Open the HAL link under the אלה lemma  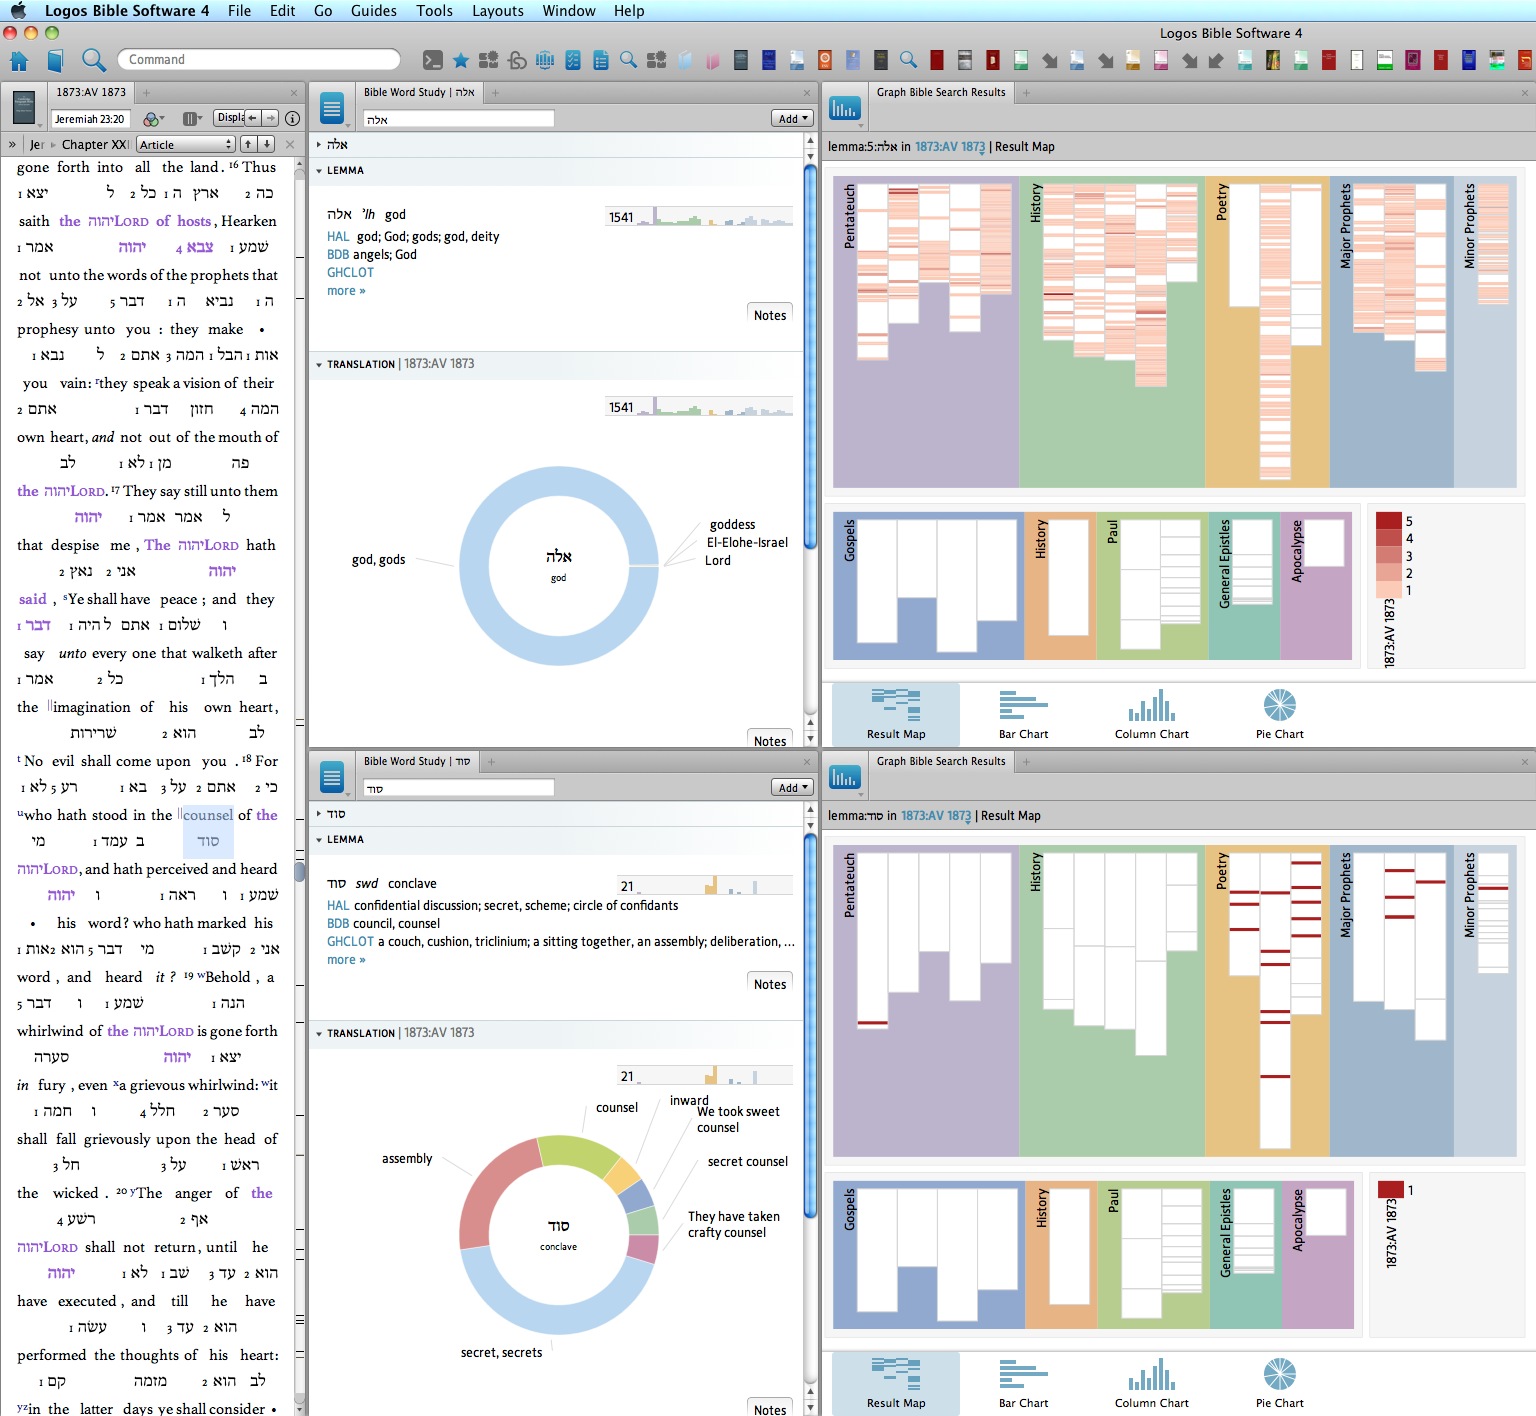338,237
